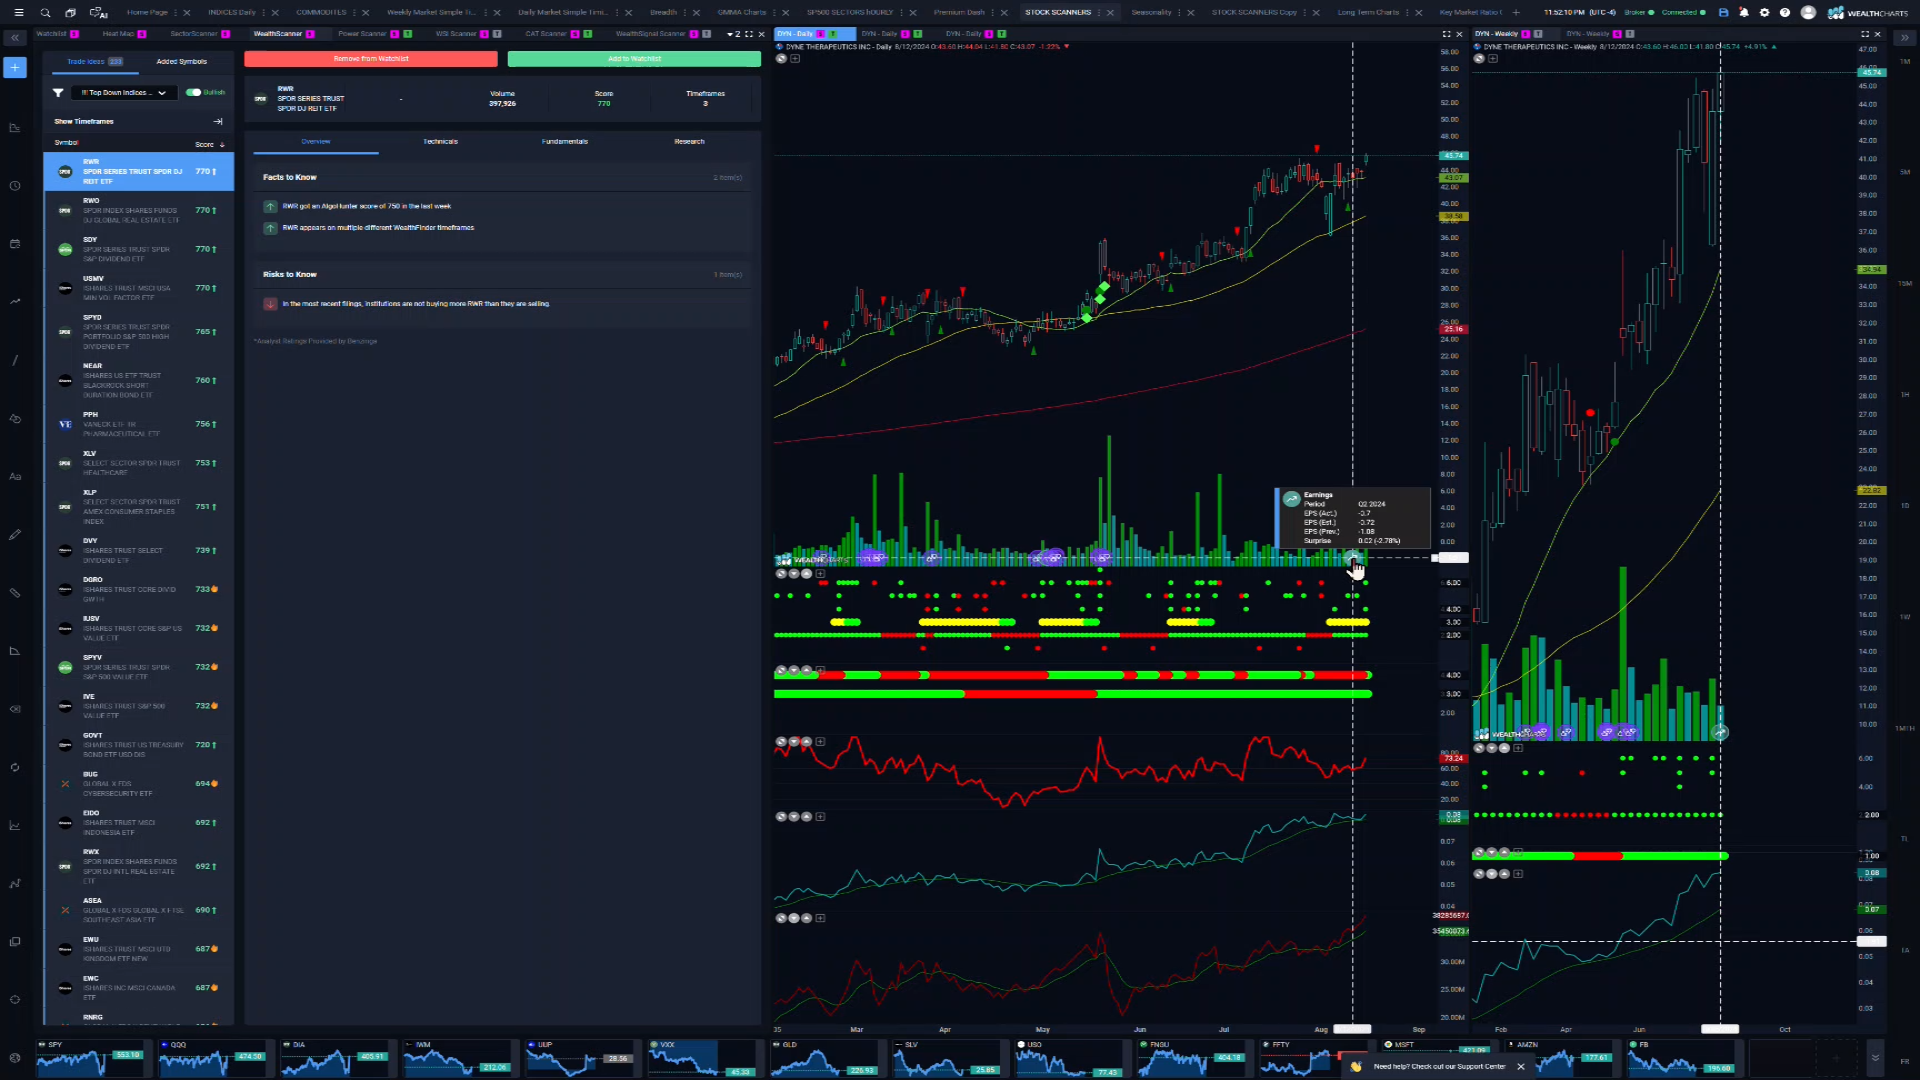
Task: Toggle the T badge on DYN - Weekly tab
Action: [1538, 34]
